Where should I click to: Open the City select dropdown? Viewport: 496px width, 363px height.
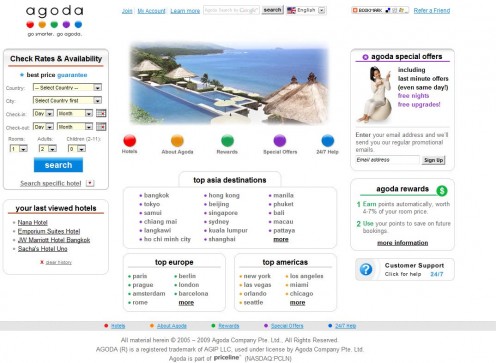tap(67, 100)
